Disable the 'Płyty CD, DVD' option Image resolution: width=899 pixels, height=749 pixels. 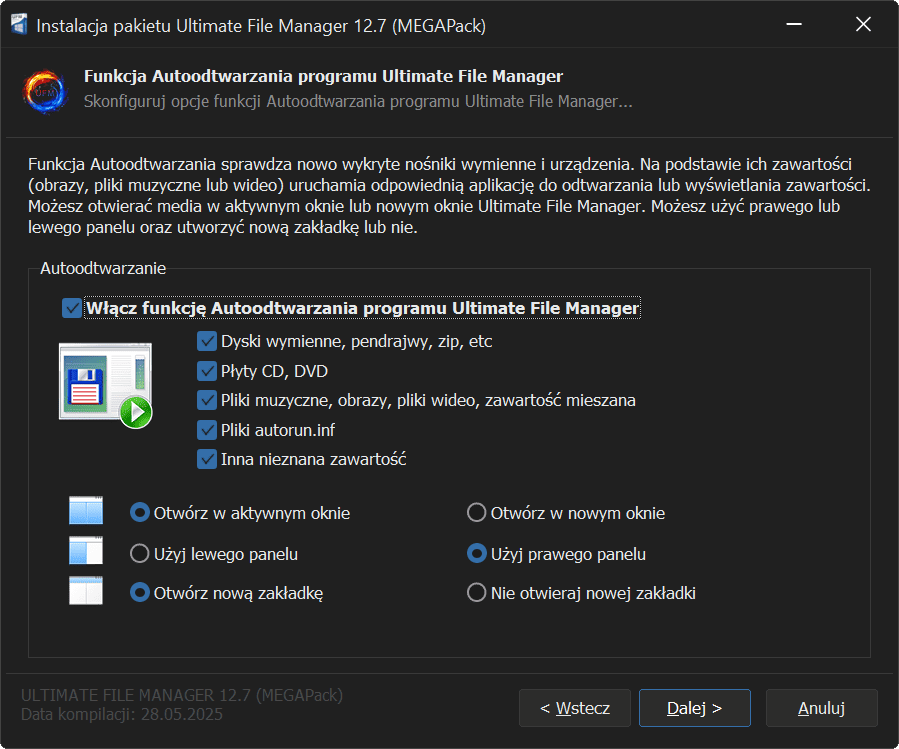(x=208, y=371)
